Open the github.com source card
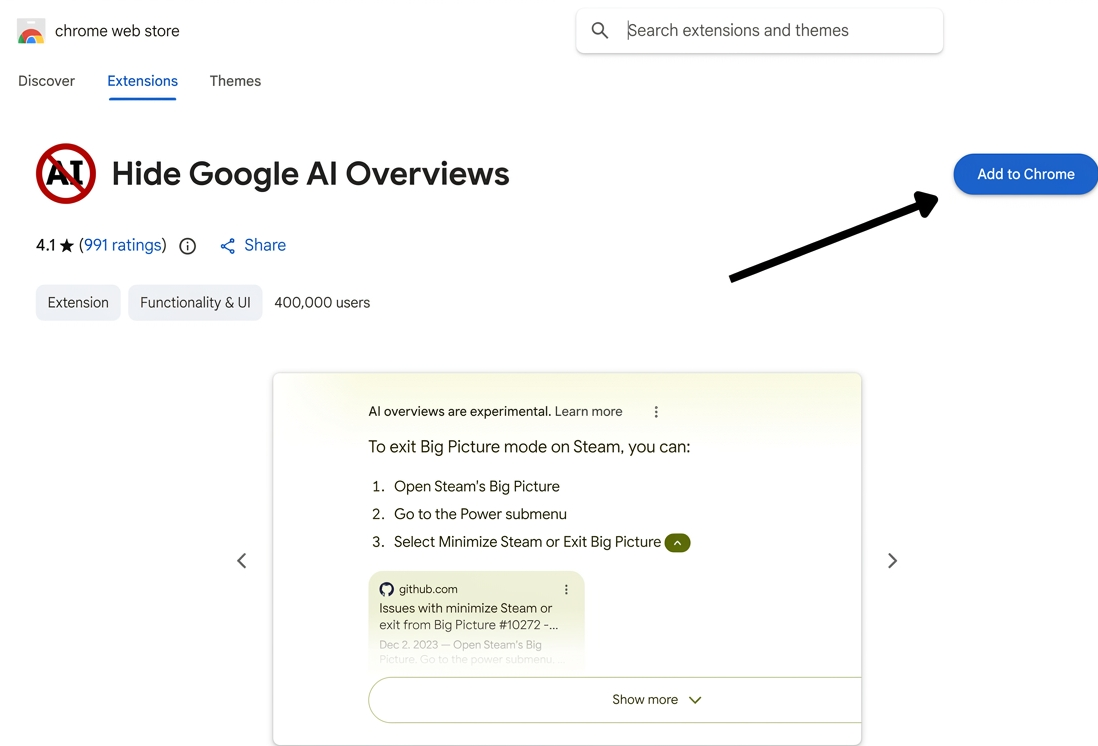Image resolution: width=1098 pixels, height=746 pixels. (x=476, y=620)
